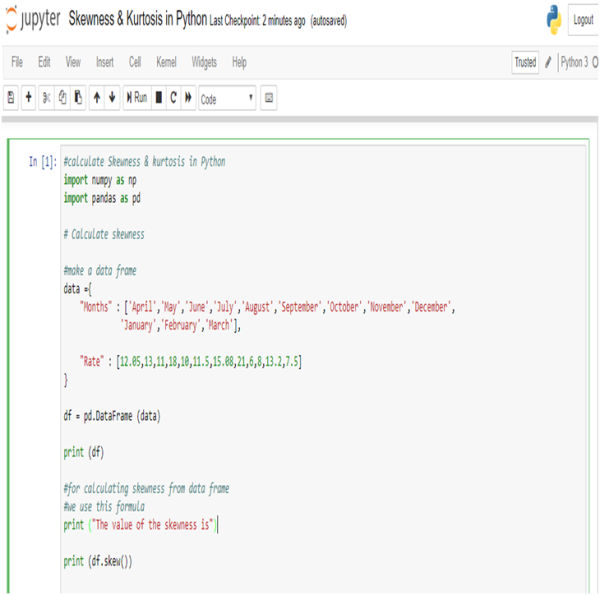Restart kernel and rerun whole notebook
The height and width of the screenshot is (595, 600).
point(188,99)
